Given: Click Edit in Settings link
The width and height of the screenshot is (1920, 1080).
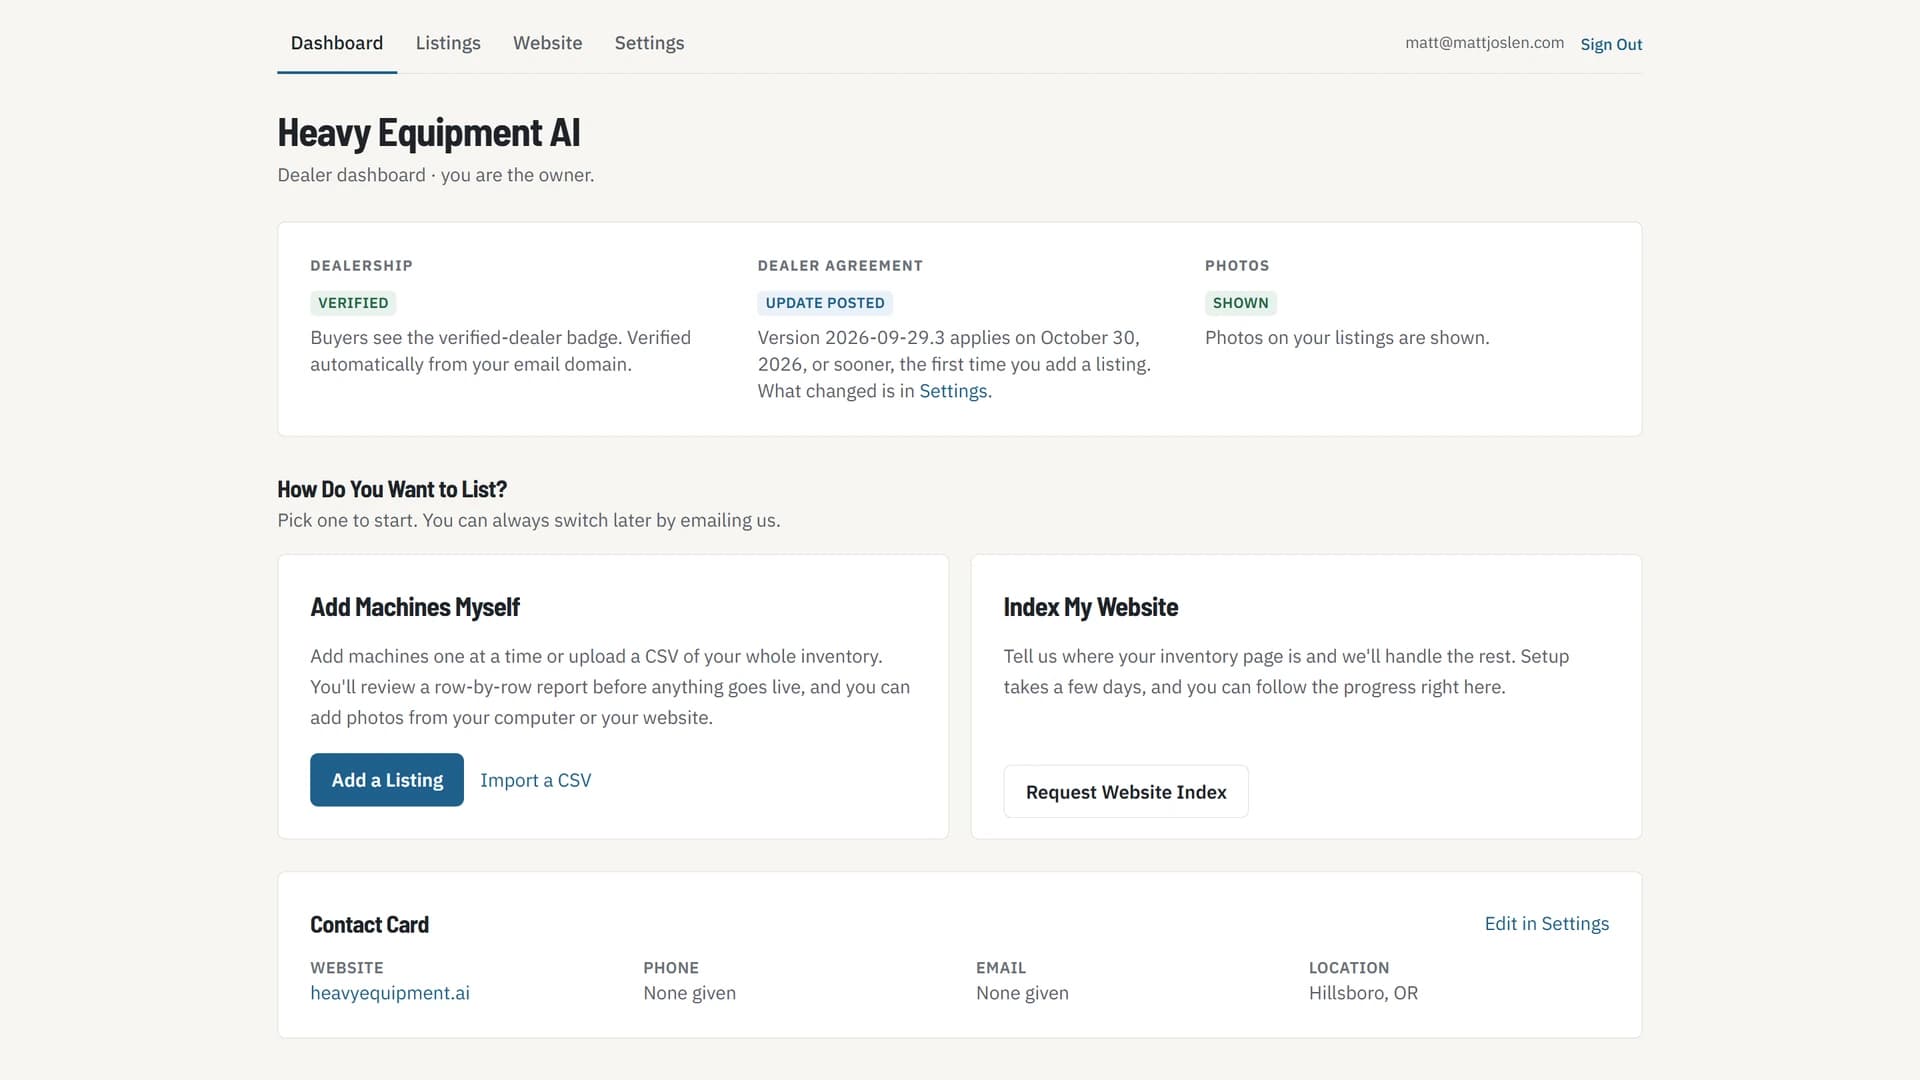Looking at the screenshot, I should 1547,924.
